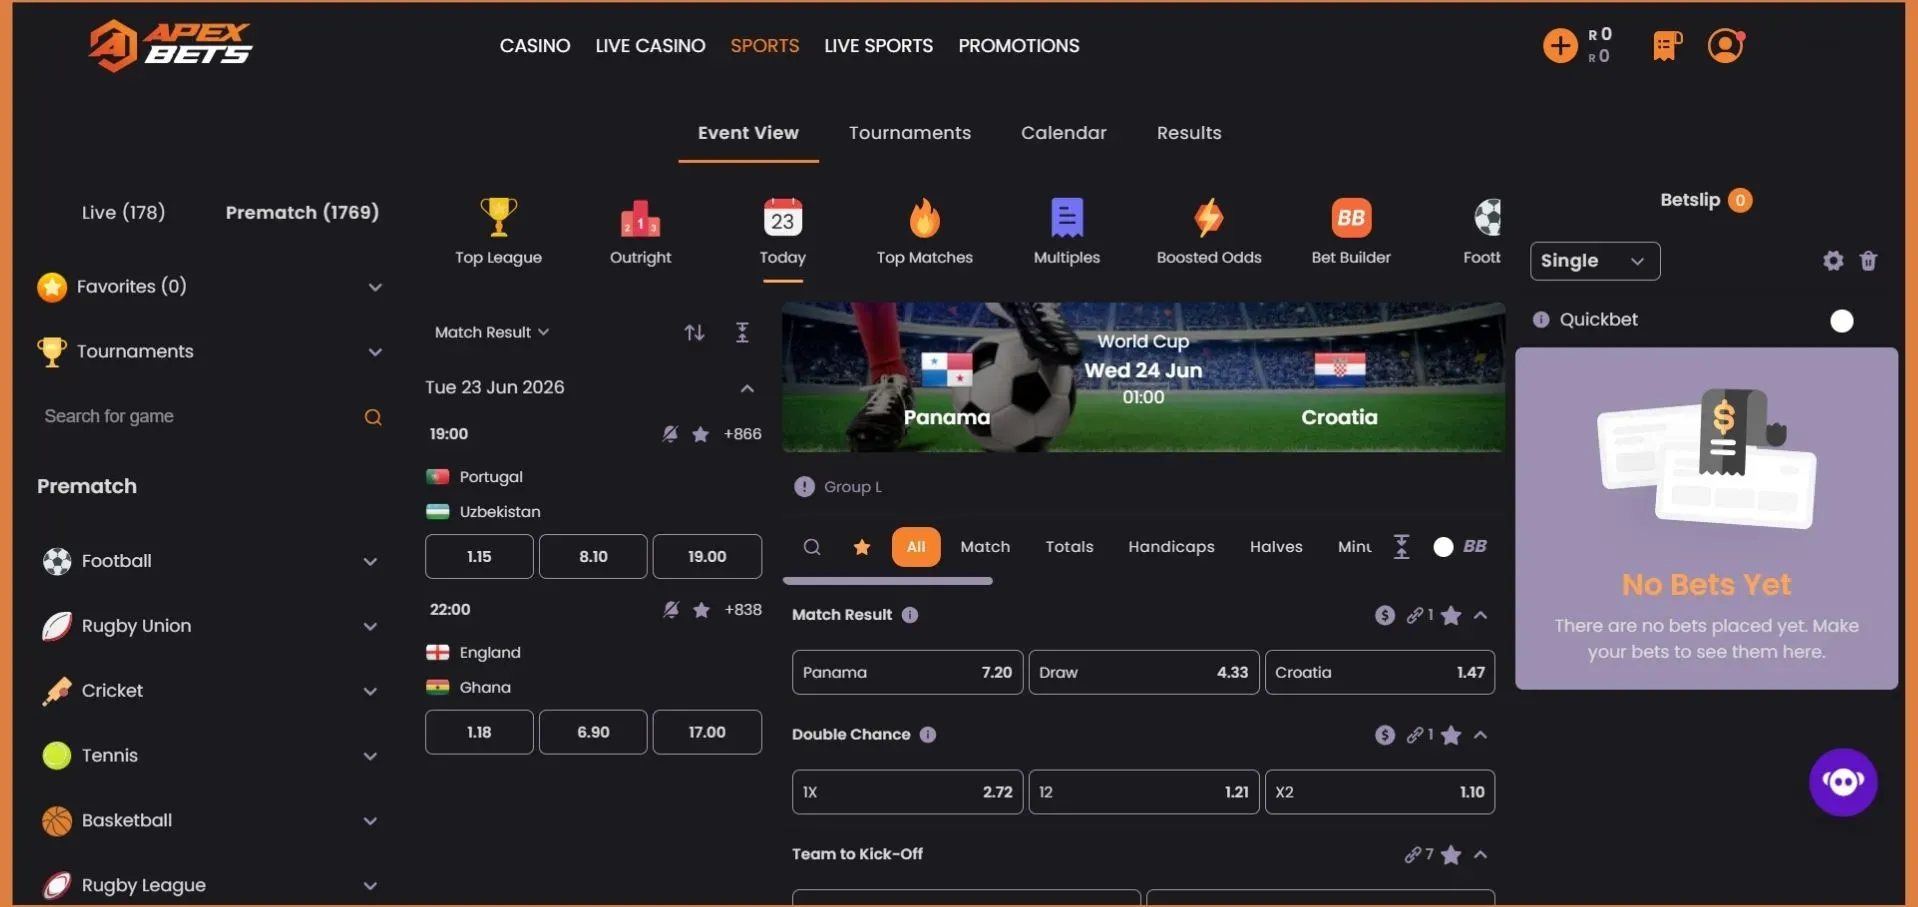The width and height of the screenshot is (1918, 907).
Task: Toggle the BB bet builder switch
Action: [1443, 547]
